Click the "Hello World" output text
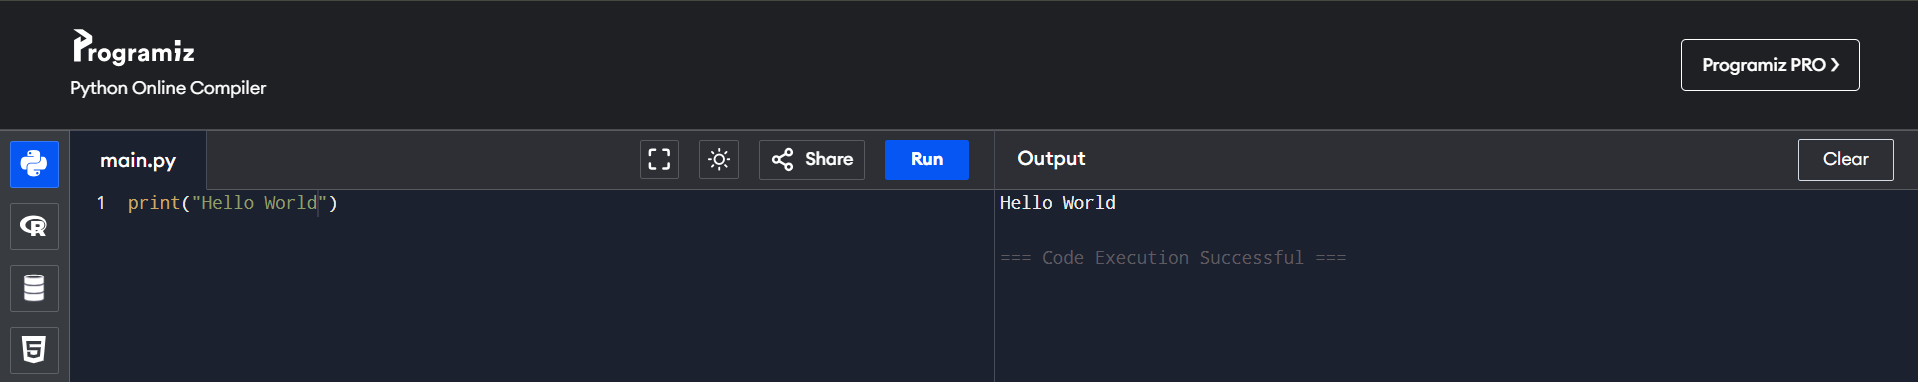Screen dimensions: 1918x382 click(x=1058, y=203)
